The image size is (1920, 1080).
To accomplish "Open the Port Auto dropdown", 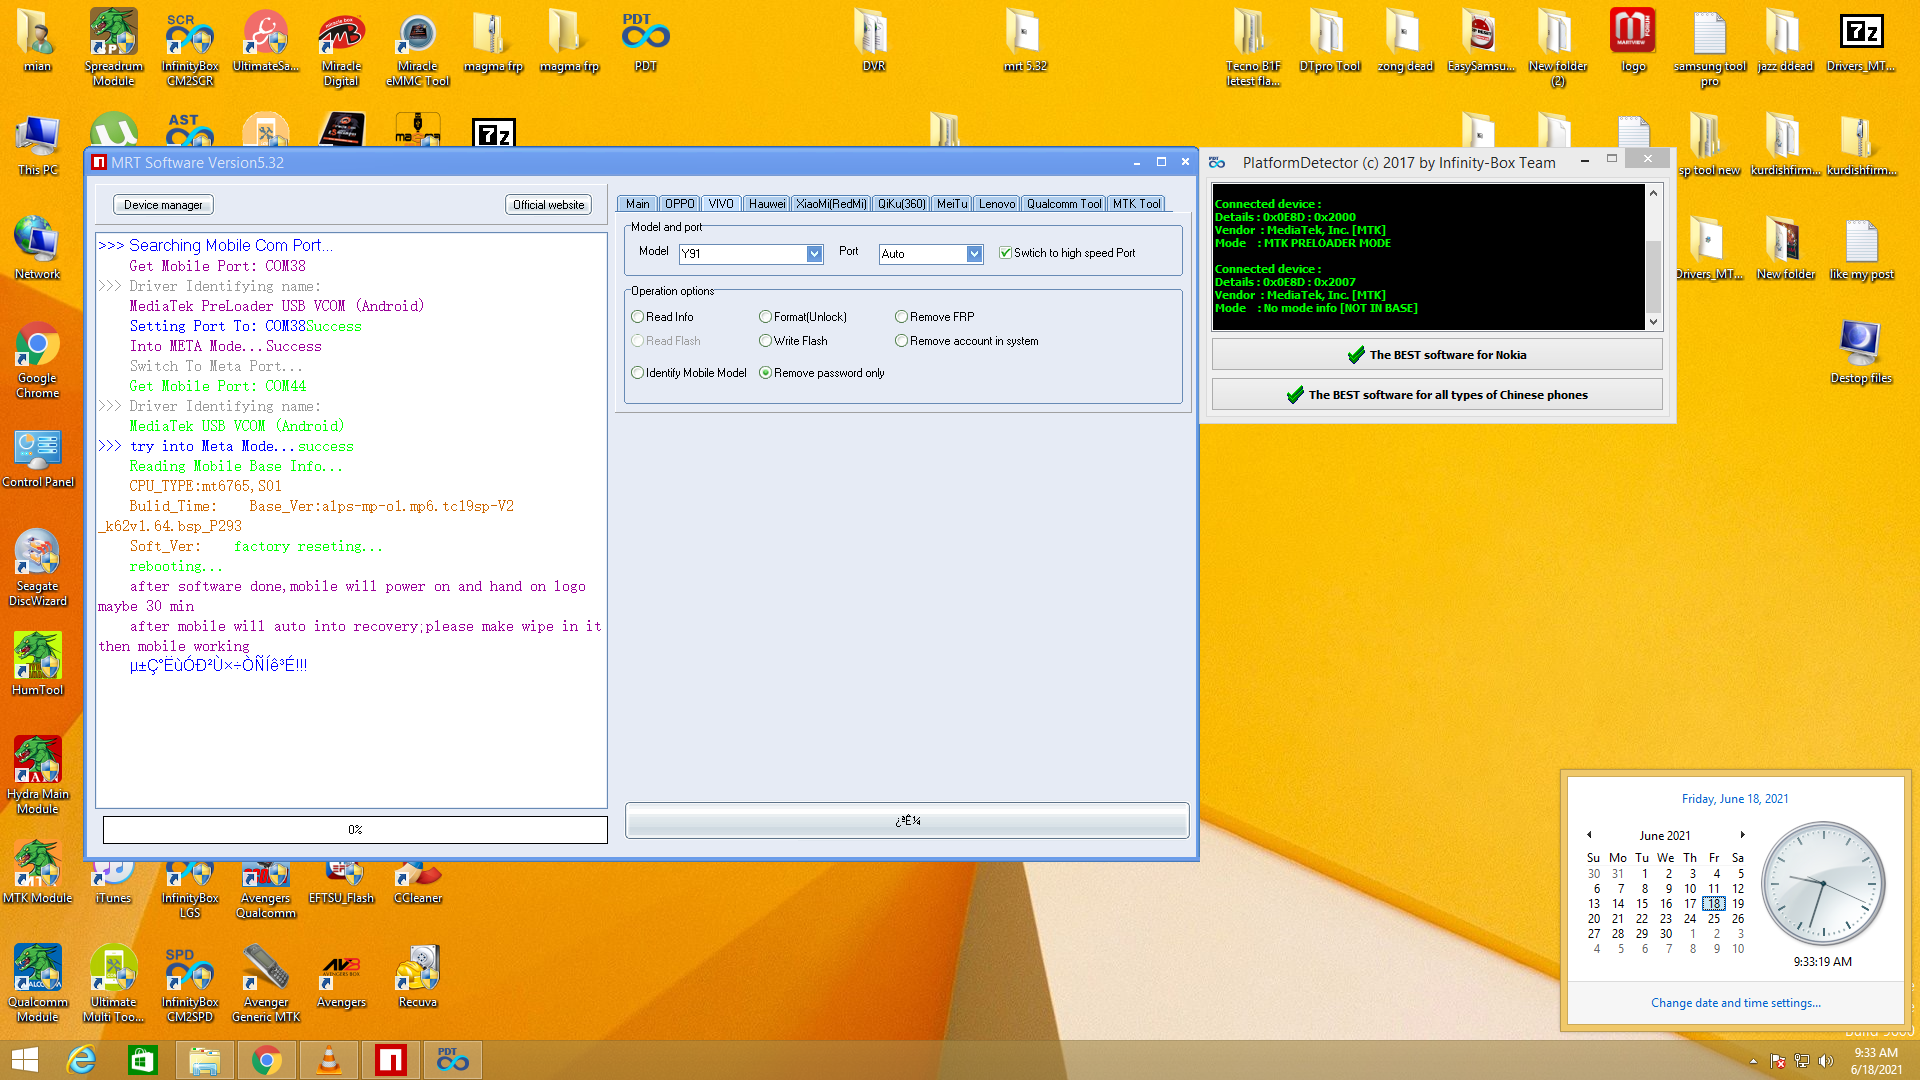I will (974, 254).
